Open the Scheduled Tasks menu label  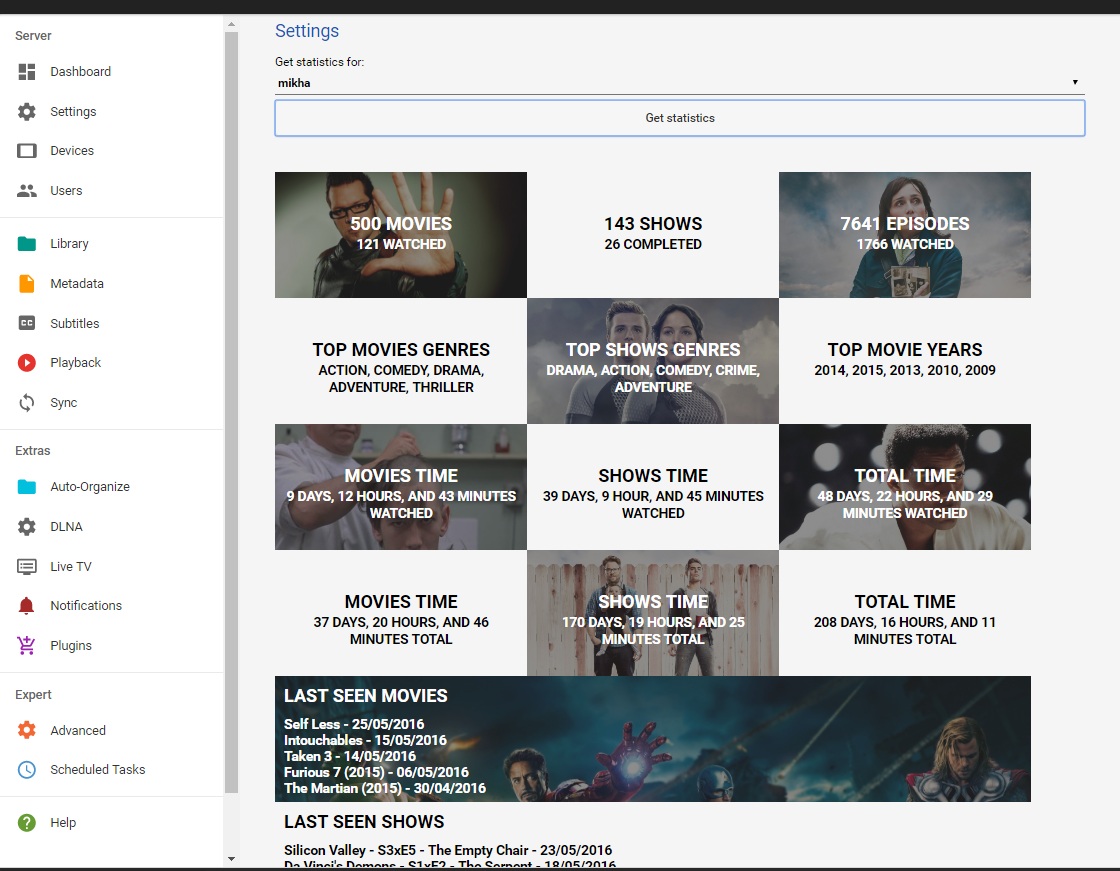(x=98, y=770)
